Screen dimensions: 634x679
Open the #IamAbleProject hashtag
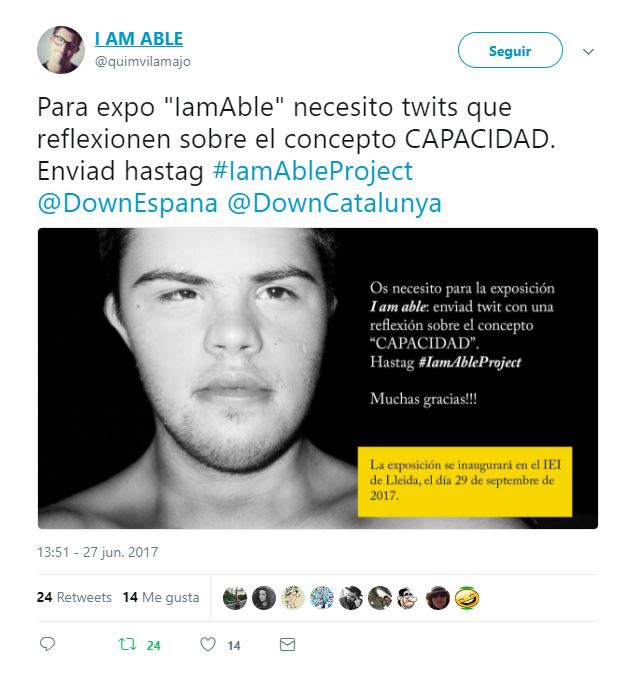(313, 171)
